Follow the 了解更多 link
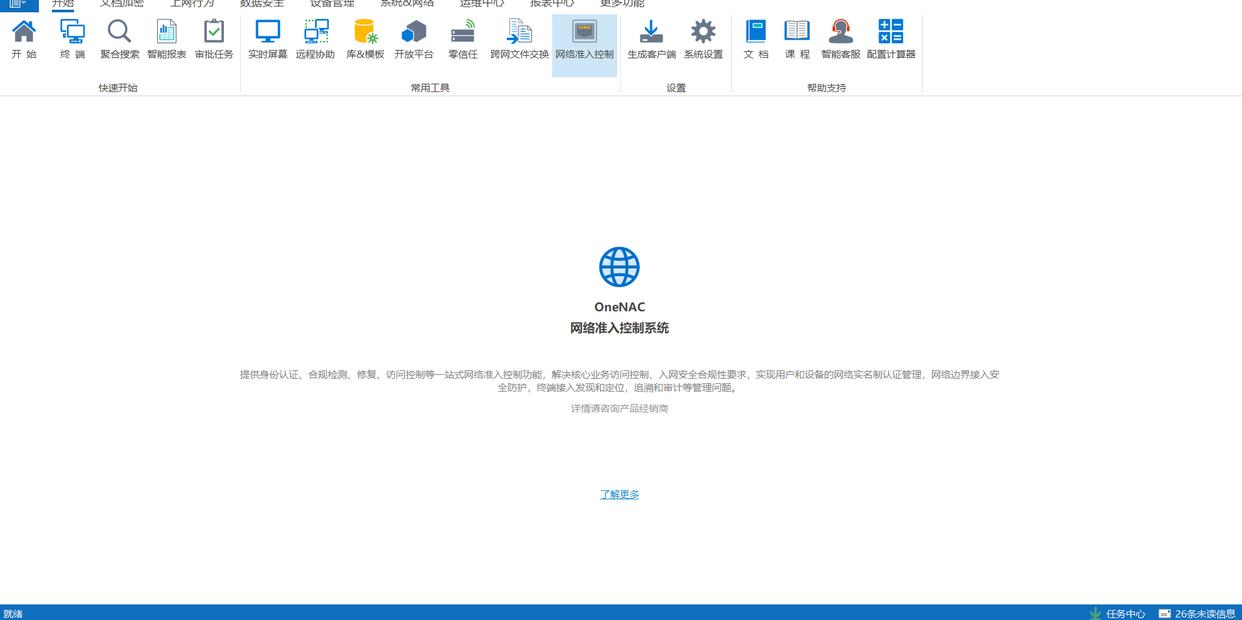The image size is (1242, 620). [620, 494]
